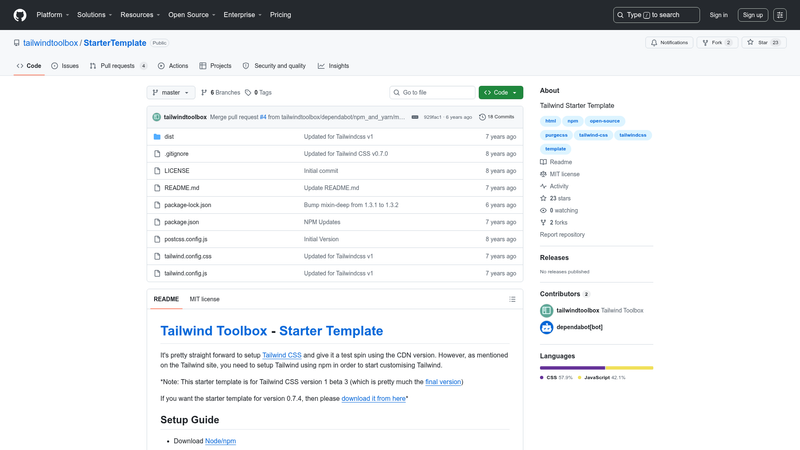Click the package.json file icon
This screenshot has height=450, width=800.
pyautogui.click(x=157, y=222)
